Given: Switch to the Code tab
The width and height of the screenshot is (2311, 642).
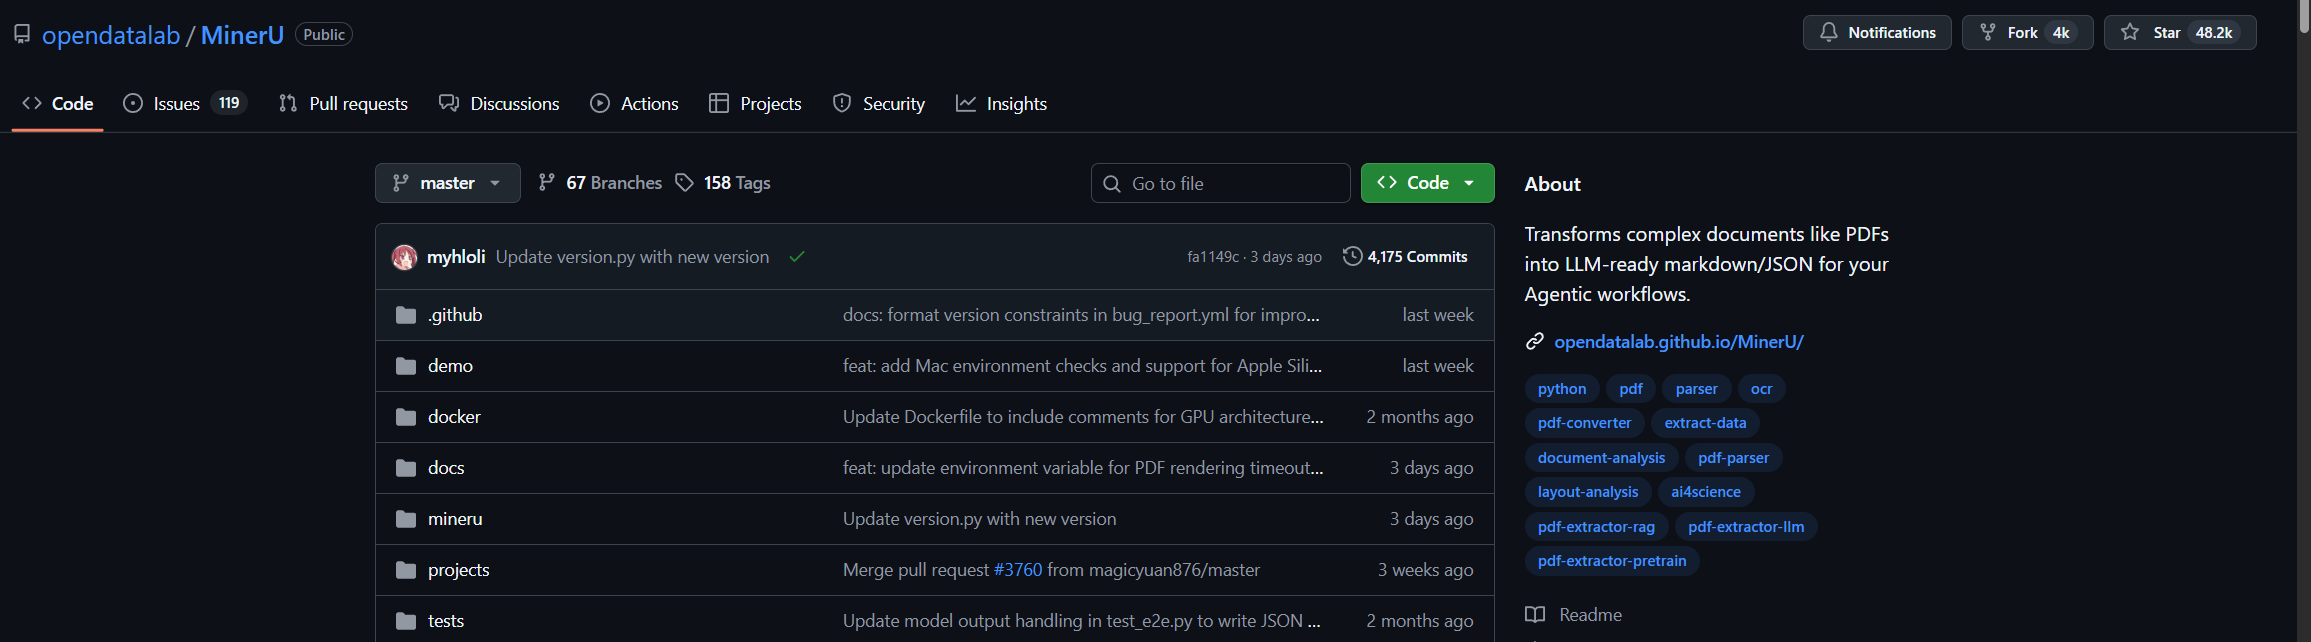Looking at the screenshot, I should tap(58, 103).
